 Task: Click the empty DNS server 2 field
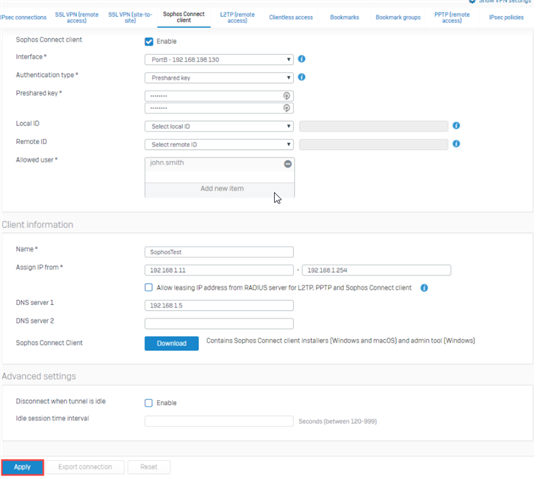[219, 324]
